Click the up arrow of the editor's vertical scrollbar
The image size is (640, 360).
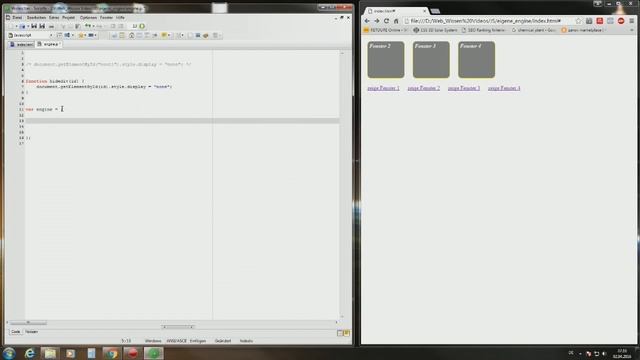pos(342,53)
